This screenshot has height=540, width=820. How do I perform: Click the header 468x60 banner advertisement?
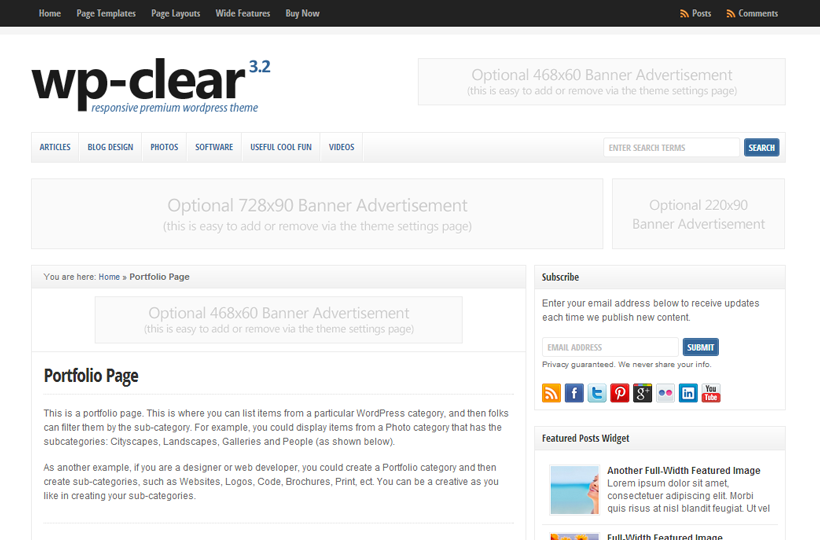[601, 82]
